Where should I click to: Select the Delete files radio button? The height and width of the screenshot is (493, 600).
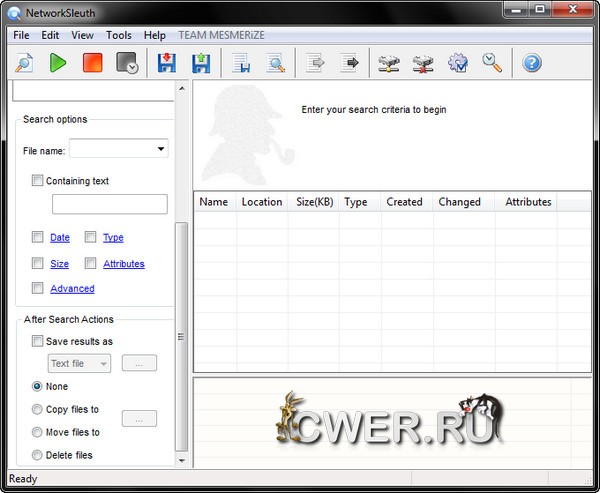point(38,455)
